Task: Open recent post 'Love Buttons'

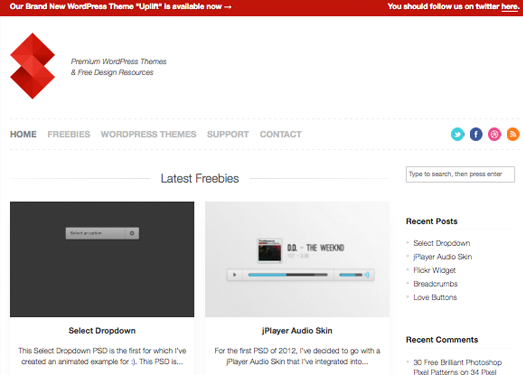Action: pos(435,297)
